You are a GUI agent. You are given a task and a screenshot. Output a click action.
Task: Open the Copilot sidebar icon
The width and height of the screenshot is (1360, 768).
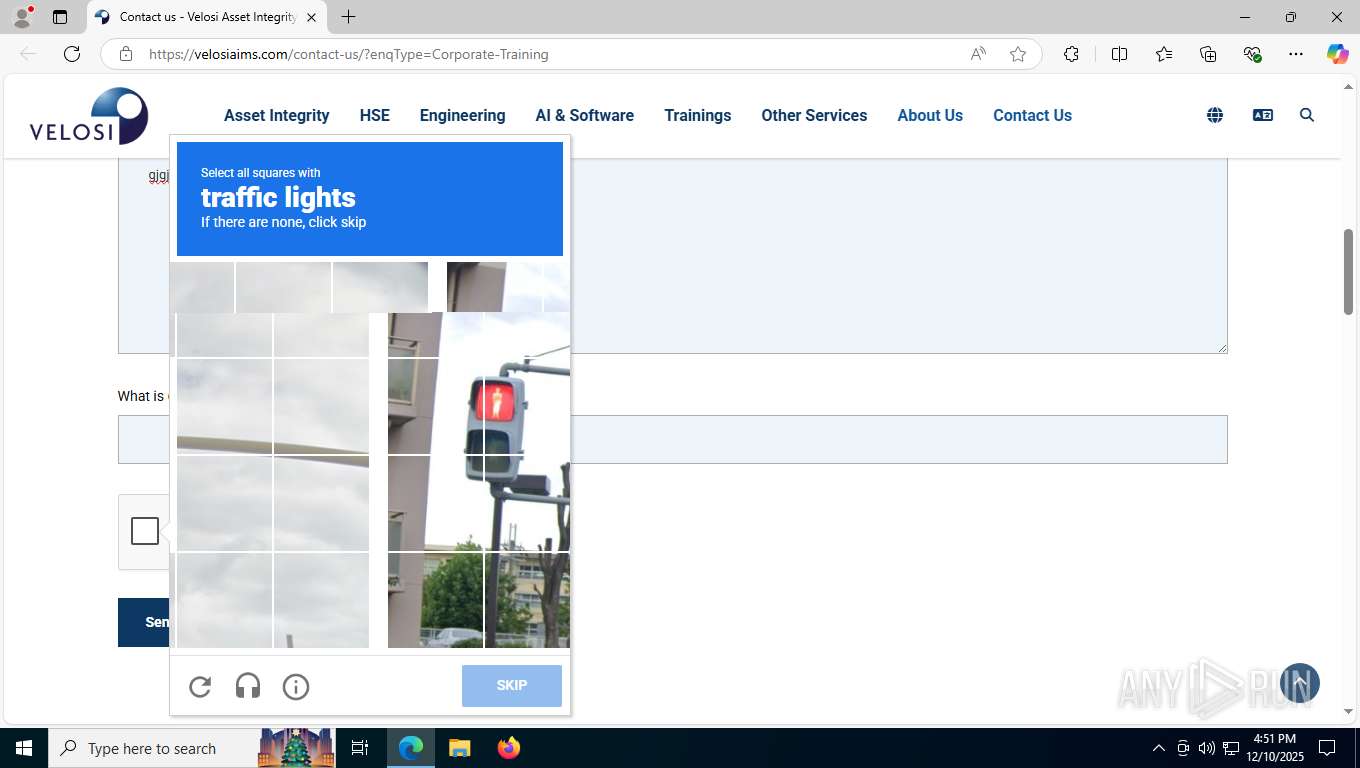click(1338, 54)
